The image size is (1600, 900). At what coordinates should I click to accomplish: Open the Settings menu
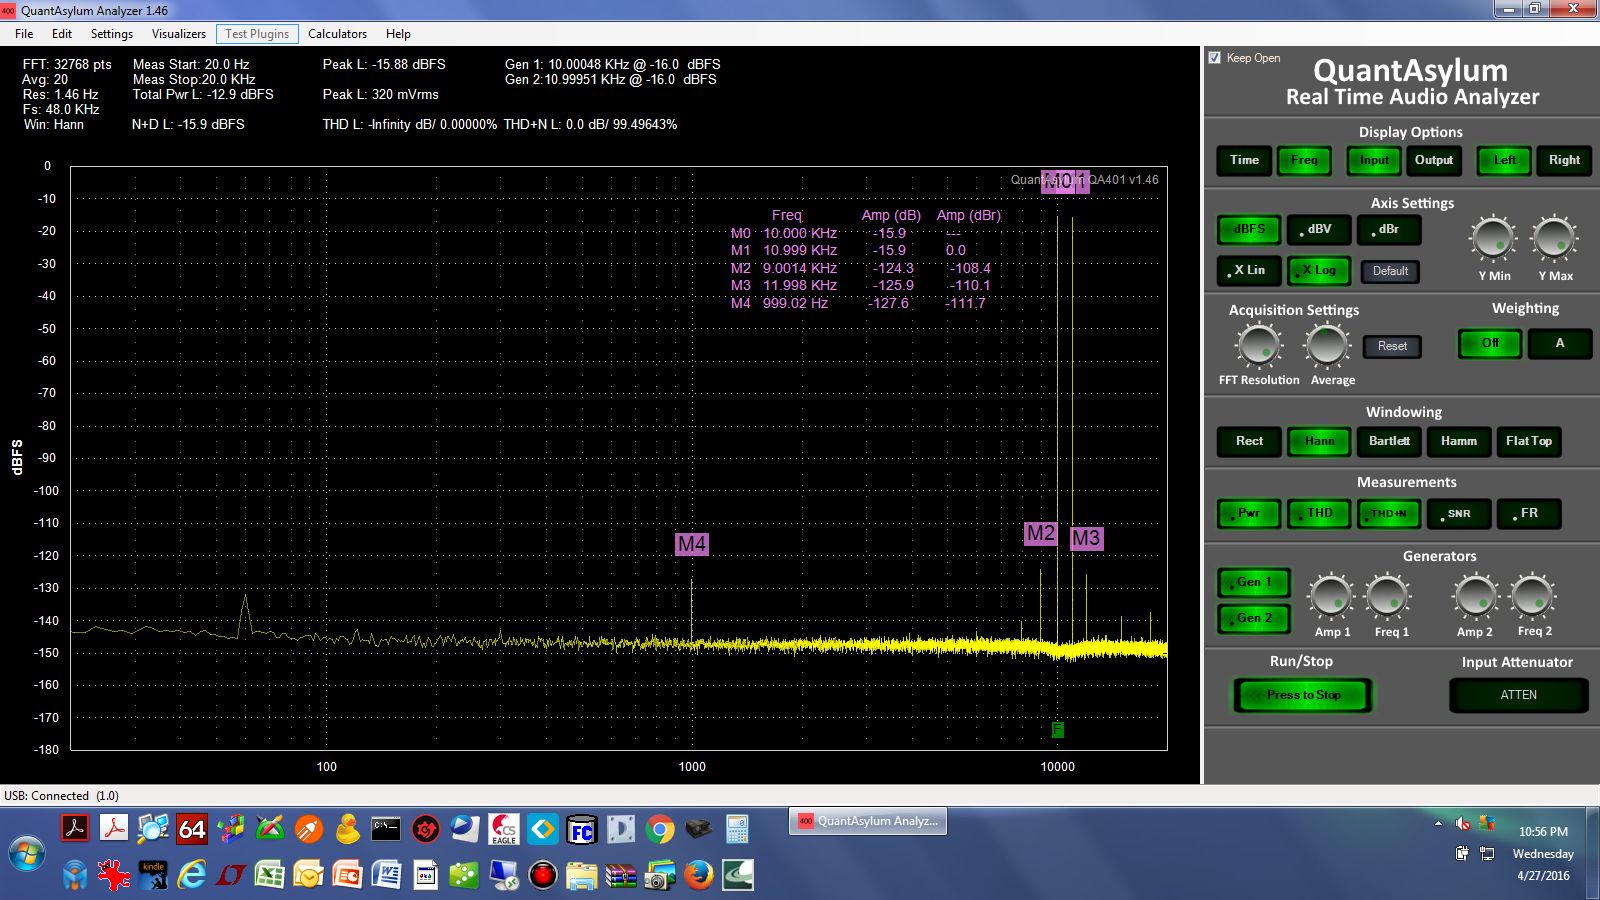point(112,33)
